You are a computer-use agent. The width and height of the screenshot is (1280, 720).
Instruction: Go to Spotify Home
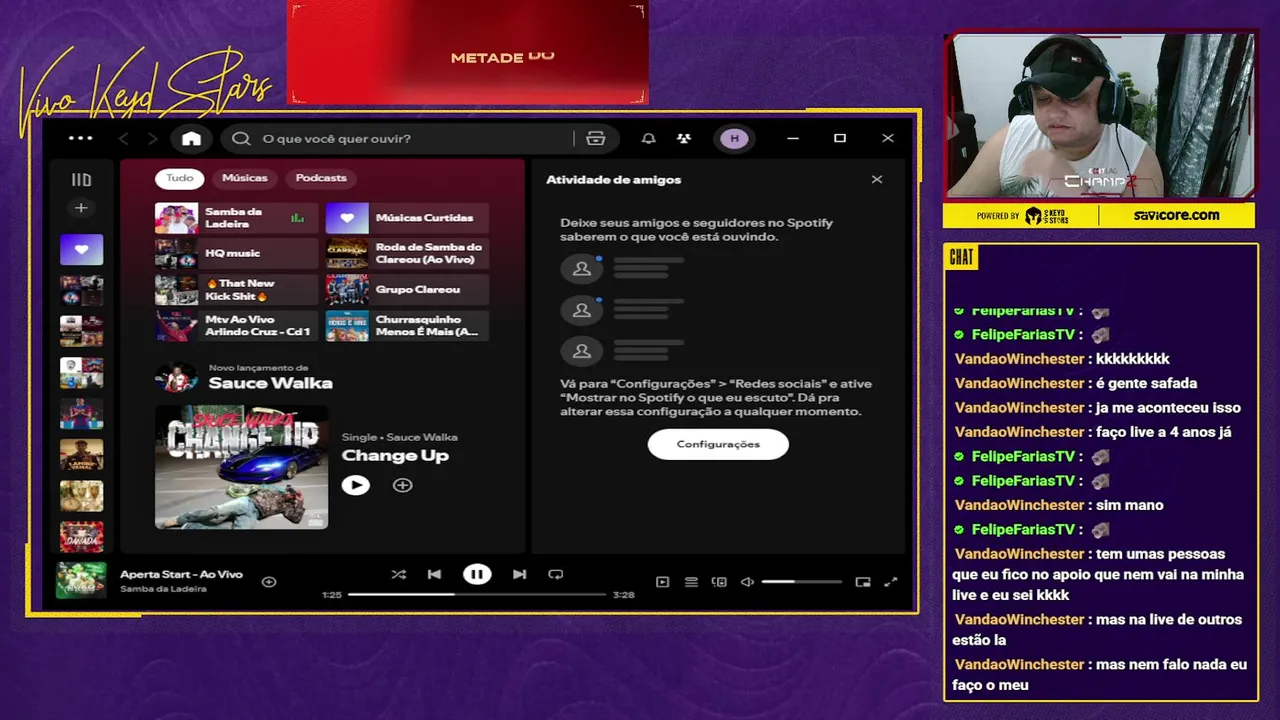click(191, 138)
